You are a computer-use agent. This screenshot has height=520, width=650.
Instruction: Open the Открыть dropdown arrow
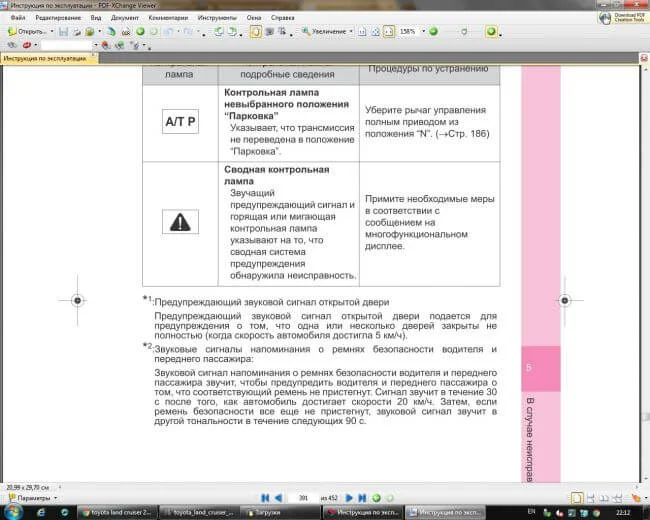click(51, 31)
